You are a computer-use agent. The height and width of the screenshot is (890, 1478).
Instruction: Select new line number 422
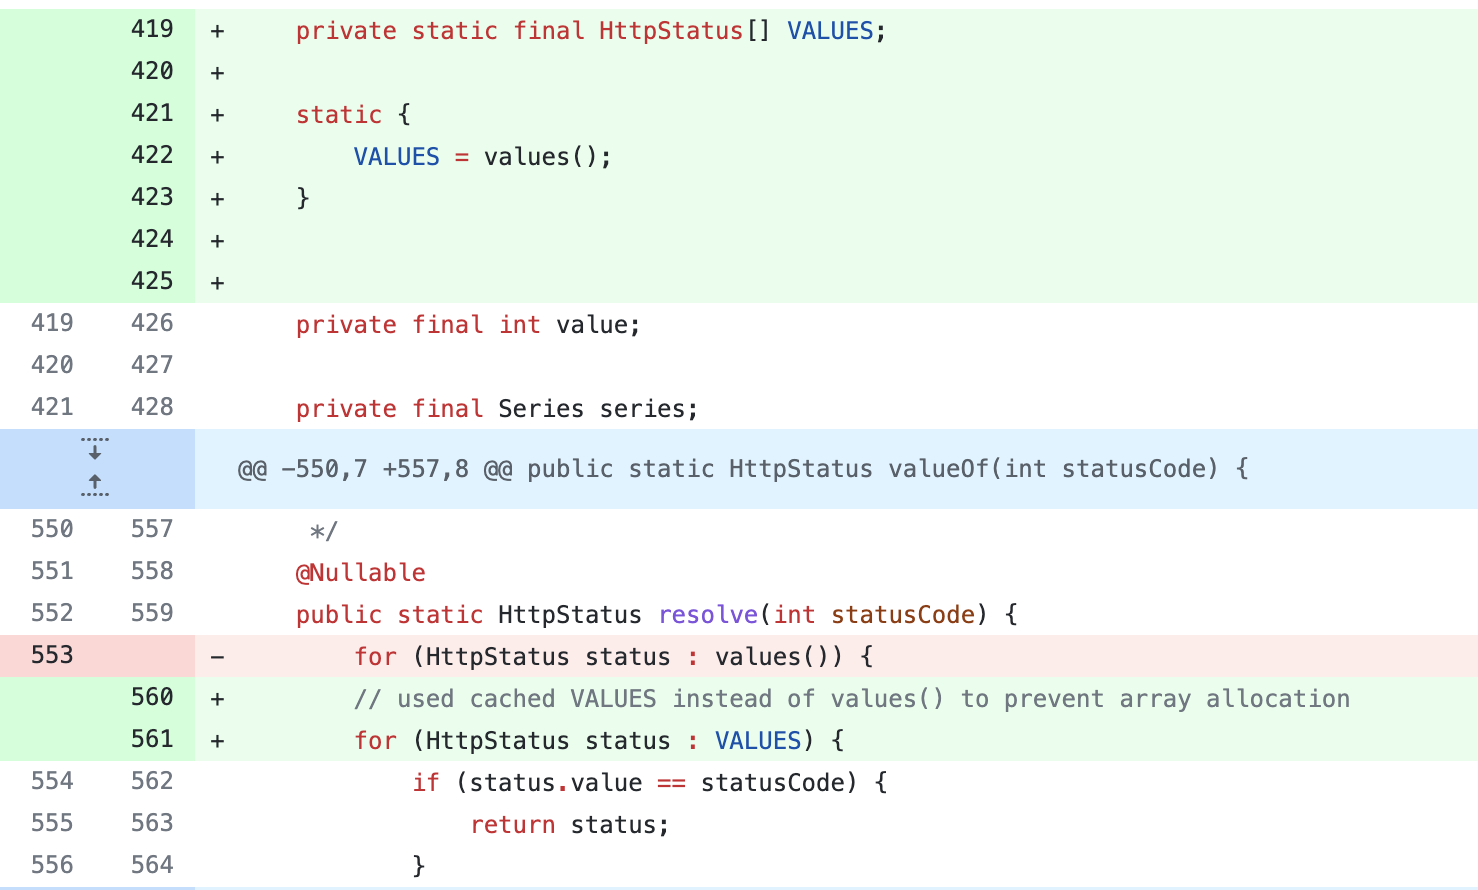152,155
